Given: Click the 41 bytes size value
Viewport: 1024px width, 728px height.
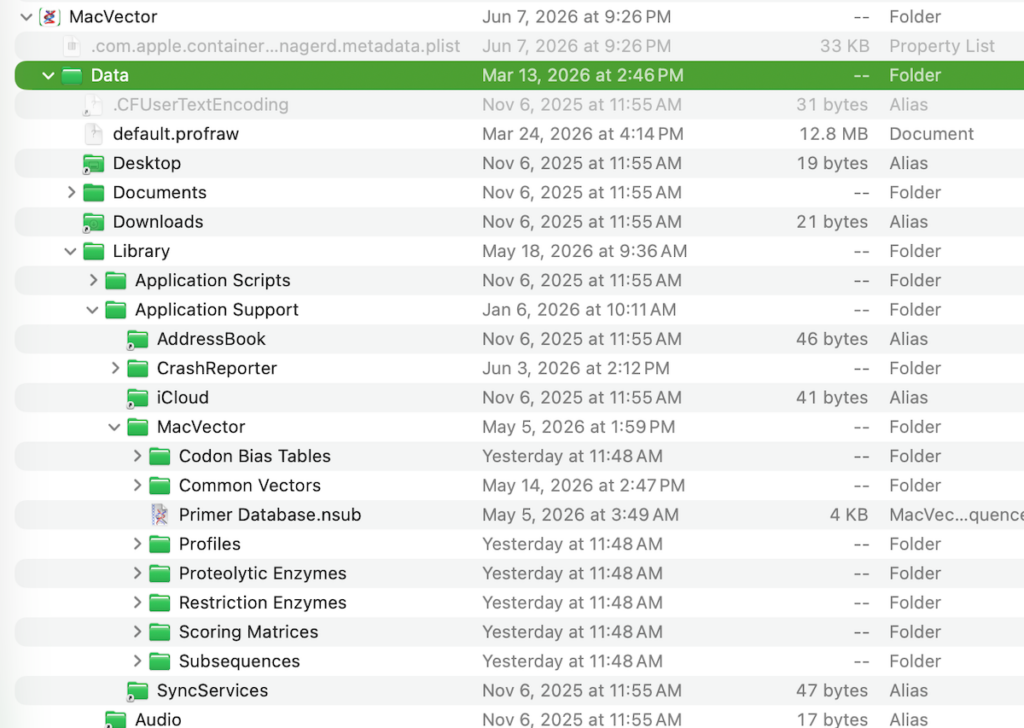Looking at the screenshot, I should 832,398.
